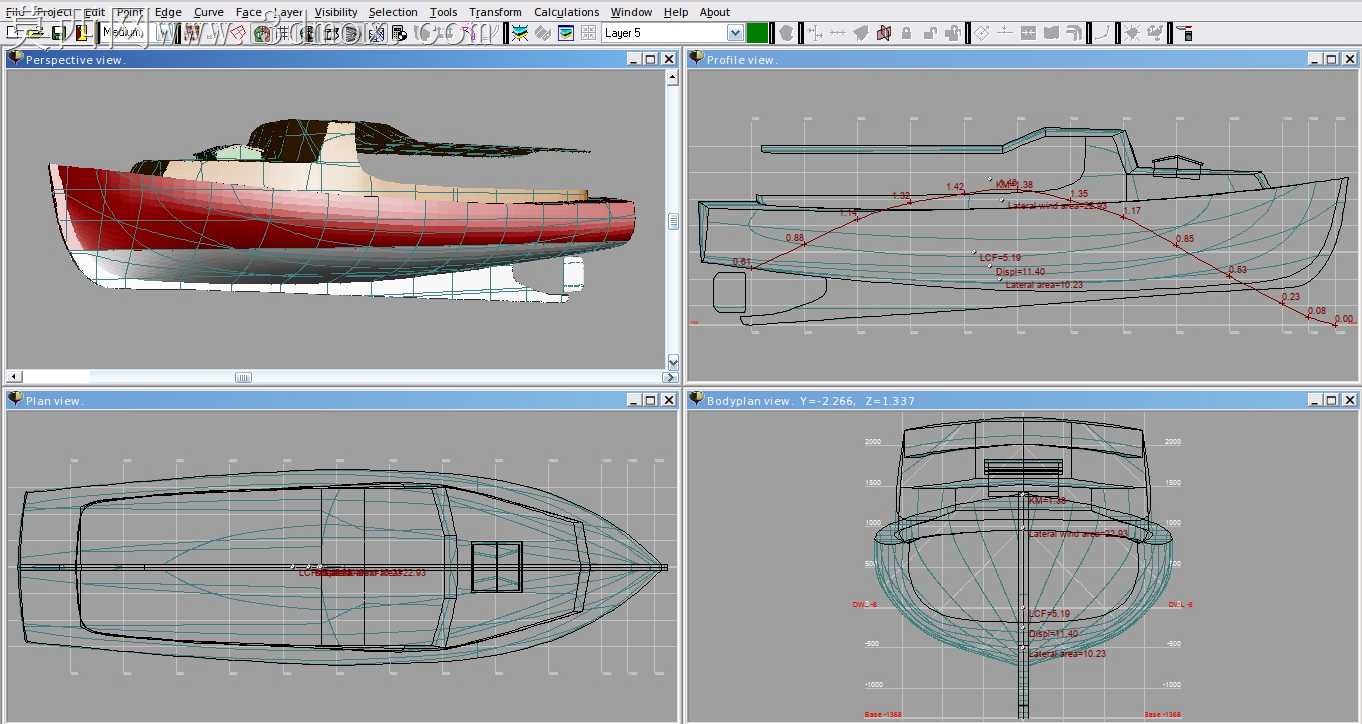Click the New project toolbar icon
The height and width of the screenshot is (724, 1362).
pyautogui.click(x=11, y=33)
